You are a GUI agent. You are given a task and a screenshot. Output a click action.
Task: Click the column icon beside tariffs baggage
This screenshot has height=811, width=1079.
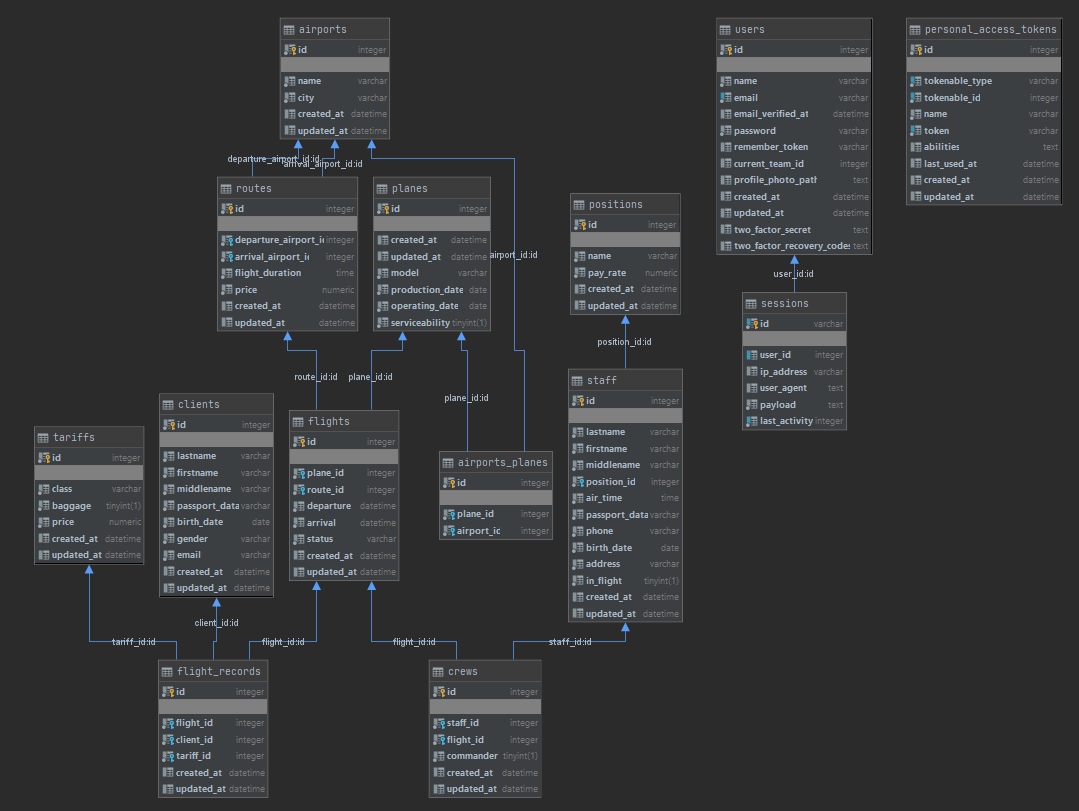pos(43,506)
